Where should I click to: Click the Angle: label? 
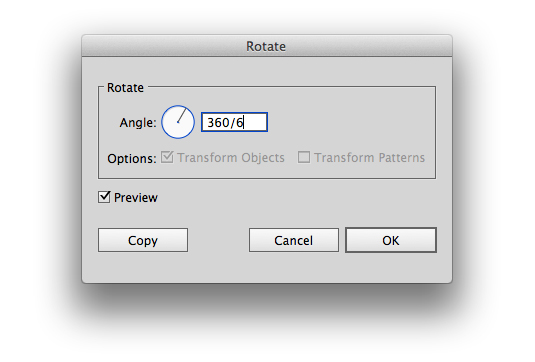(138, 122)
